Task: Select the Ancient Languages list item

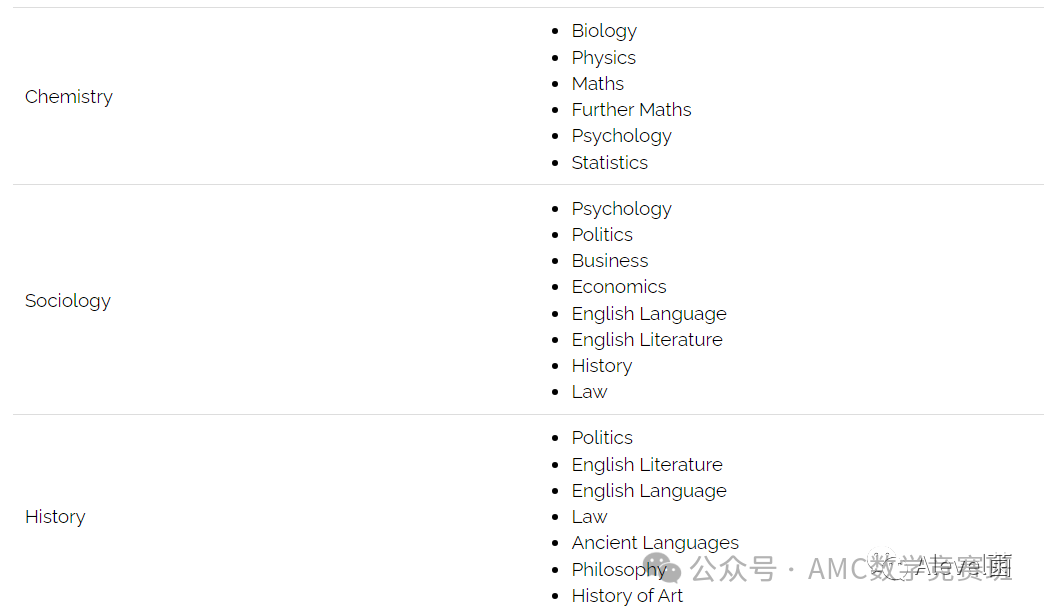Action: 654,543
